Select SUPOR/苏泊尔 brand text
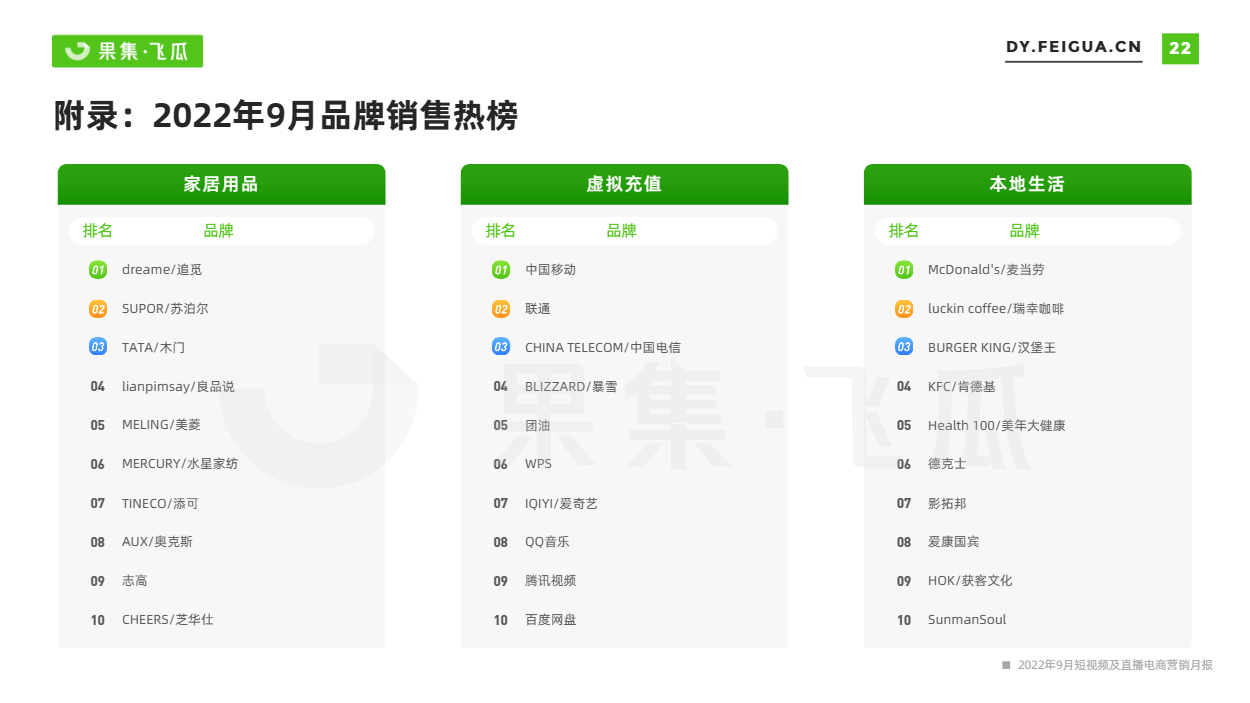 pyautogui.click(x=165, y=309)
